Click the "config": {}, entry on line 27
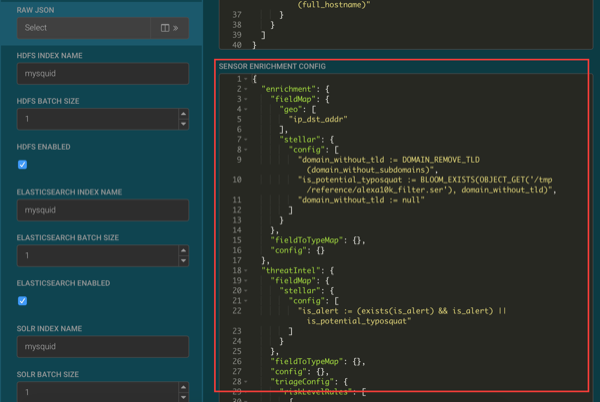Viewport: 600px width, 402px height. 300,371
